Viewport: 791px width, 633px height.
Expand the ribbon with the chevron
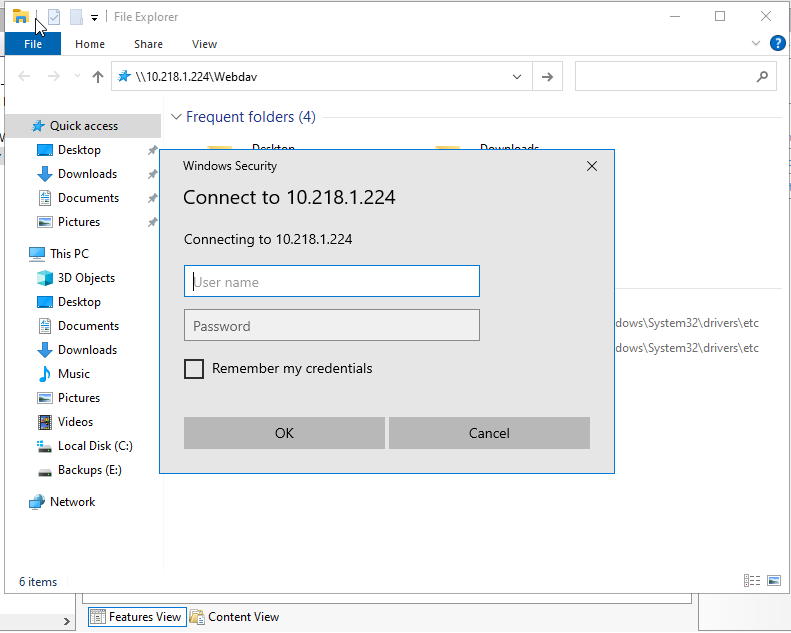756,43
